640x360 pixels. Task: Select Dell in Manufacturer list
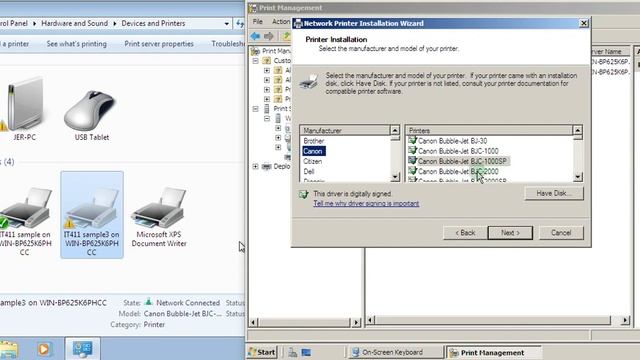click(309, 171)
